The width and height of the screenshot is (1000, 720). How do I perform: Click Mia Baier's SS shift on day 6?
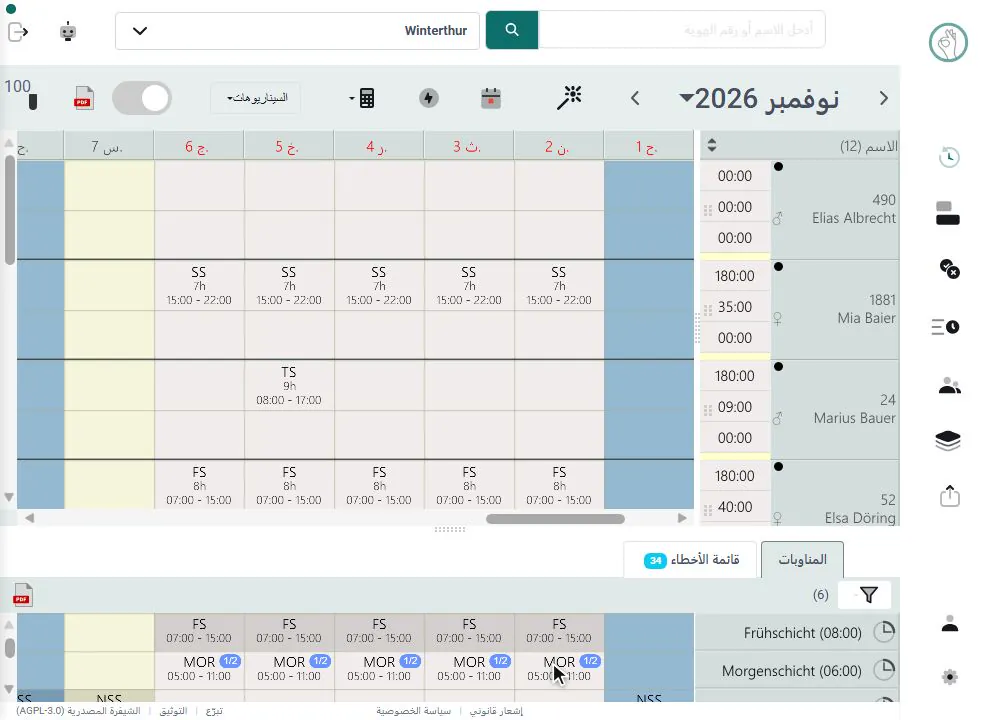pyautogui.click(x=199, y=285)
